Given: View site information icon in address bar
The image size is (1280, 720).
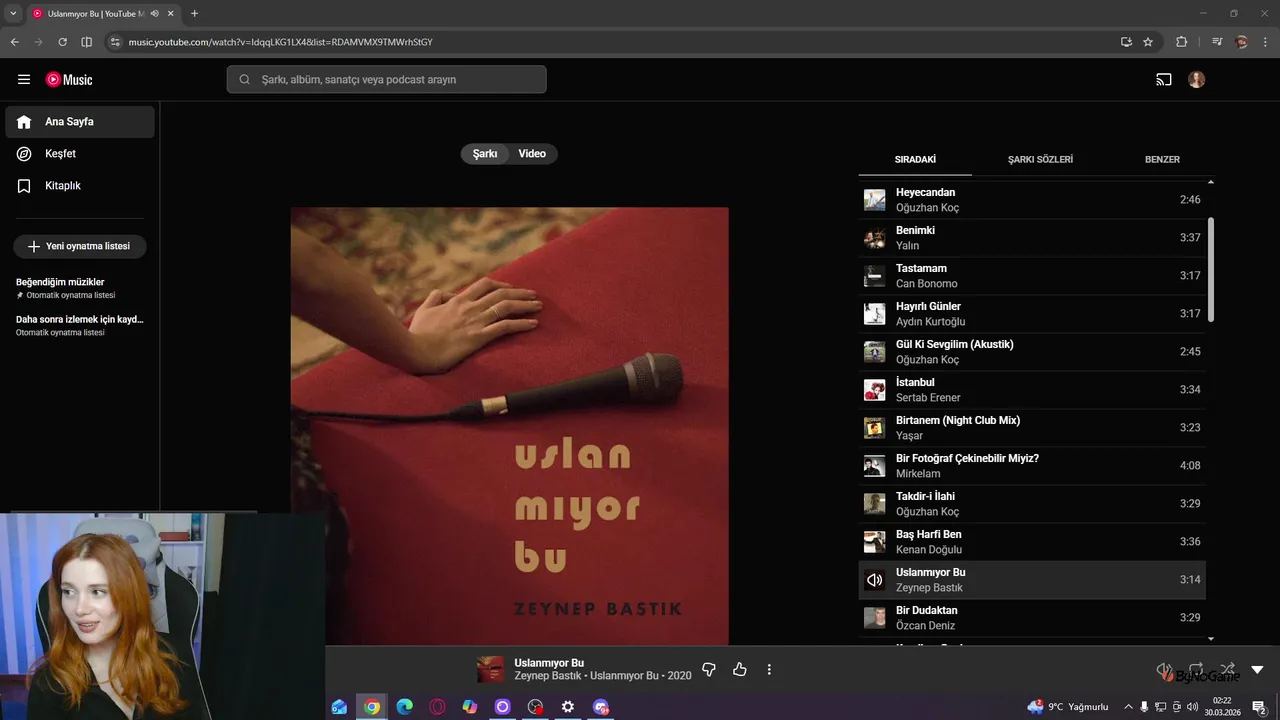Looking at the screenshot, I should click(x=115, y=42).
